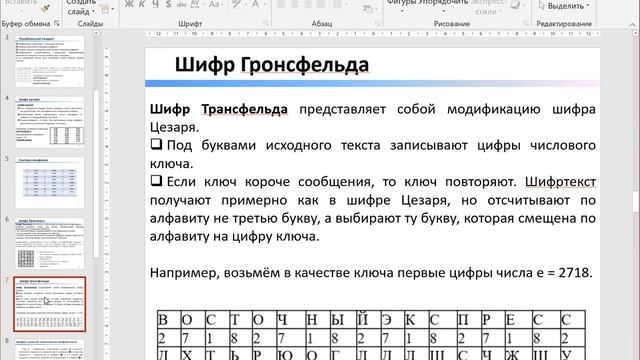
Task: Click the Создать слайд button
Action: [x=81, y=8]
